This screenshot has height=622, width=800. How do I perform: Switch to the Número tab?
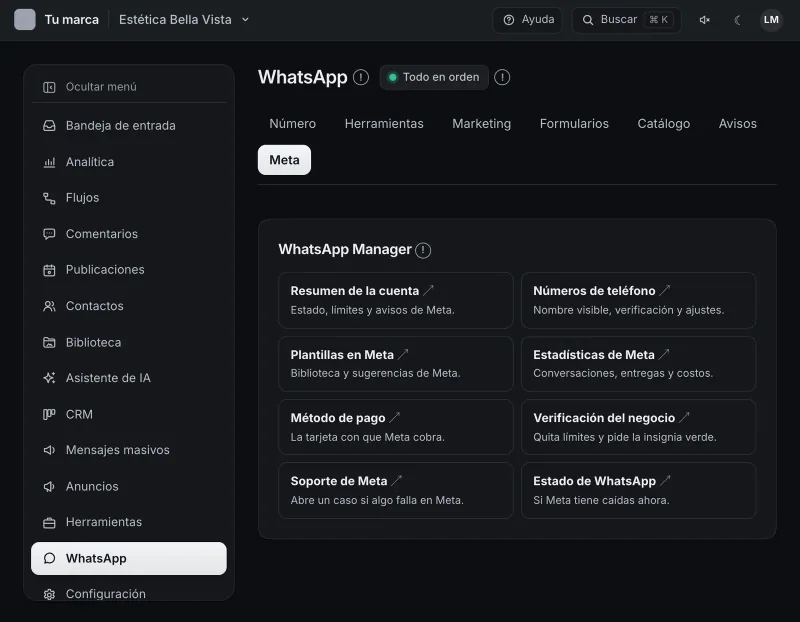point(292,124)
